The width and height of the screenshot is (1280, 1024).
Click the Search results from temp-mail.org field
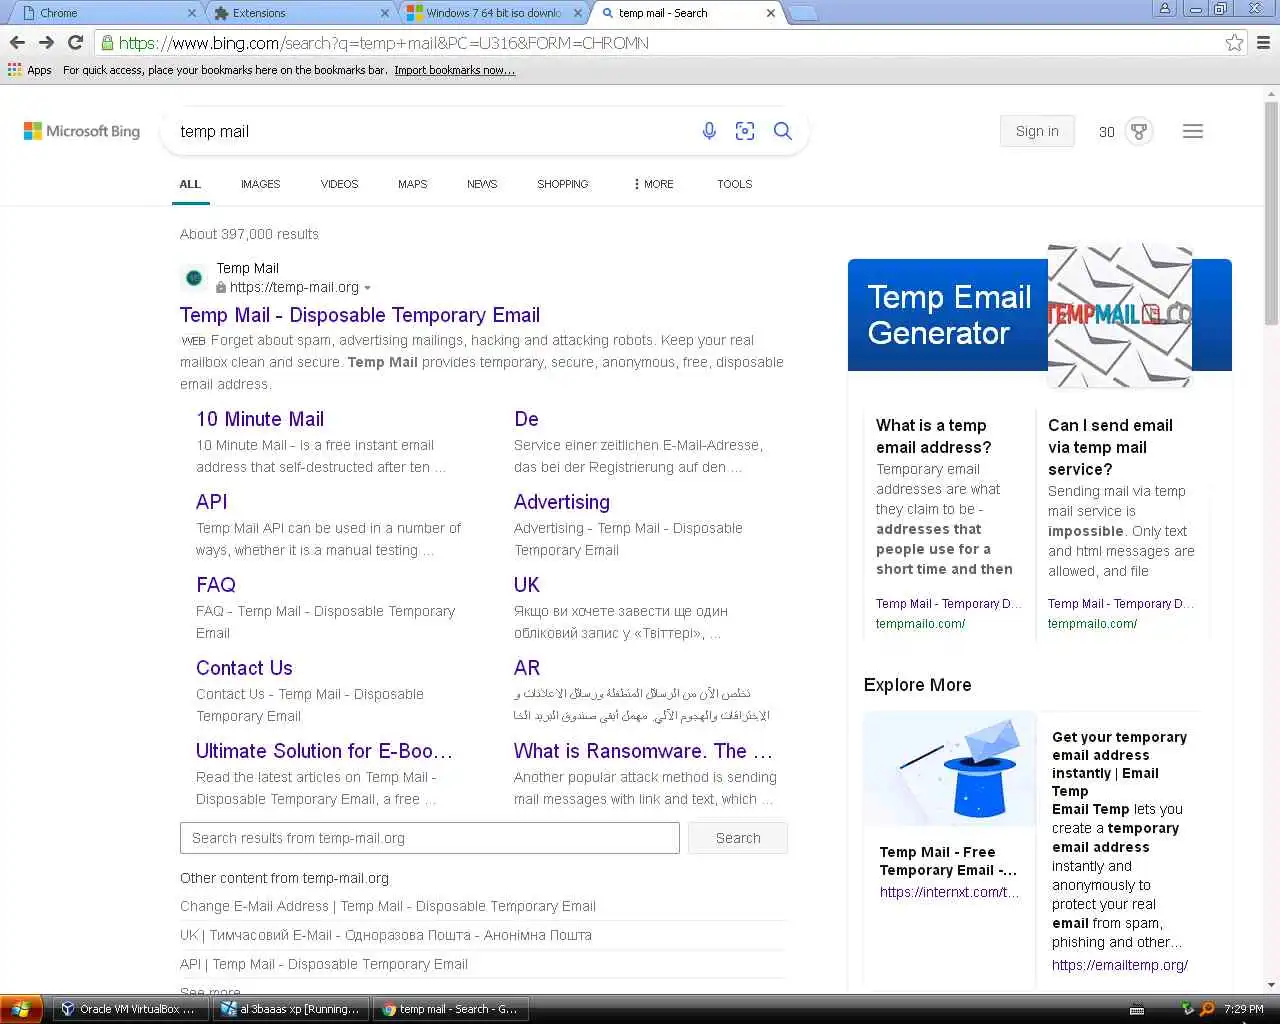(430, 838)
